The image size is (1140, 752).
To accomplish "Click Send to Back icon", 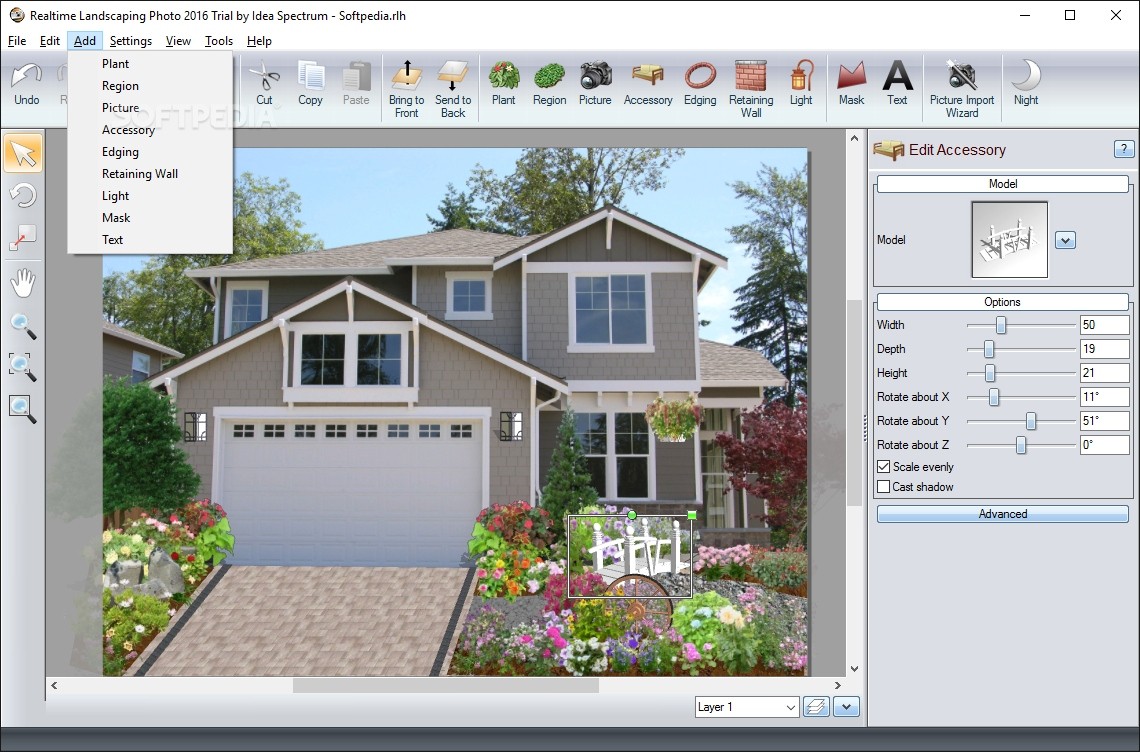I will 453,89.
